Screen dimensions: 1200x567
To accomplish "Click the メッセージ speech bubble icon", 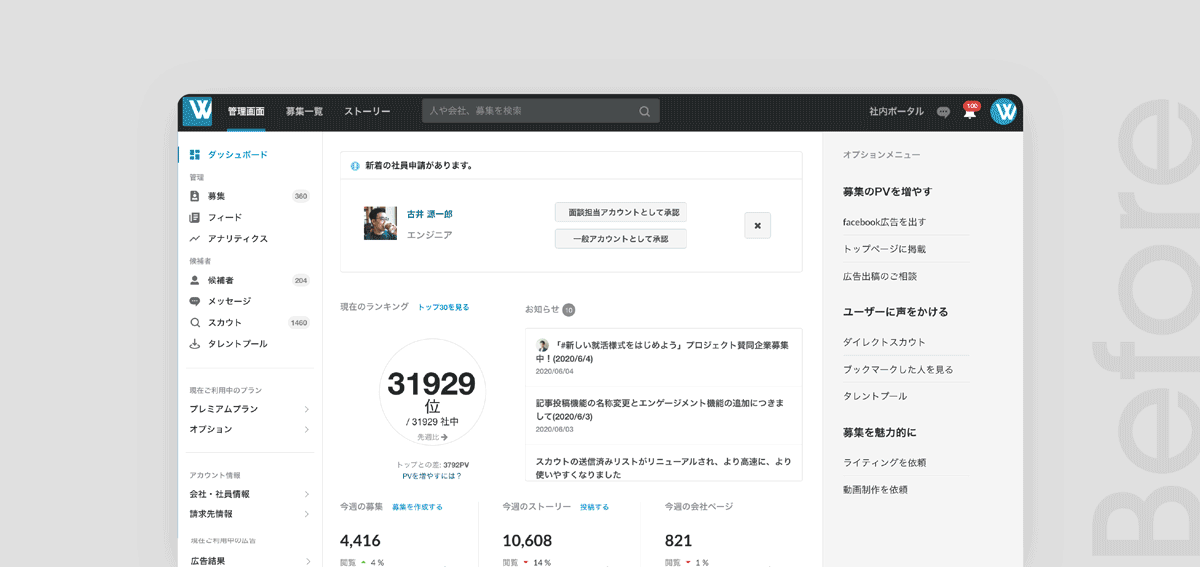I will 195,301.
